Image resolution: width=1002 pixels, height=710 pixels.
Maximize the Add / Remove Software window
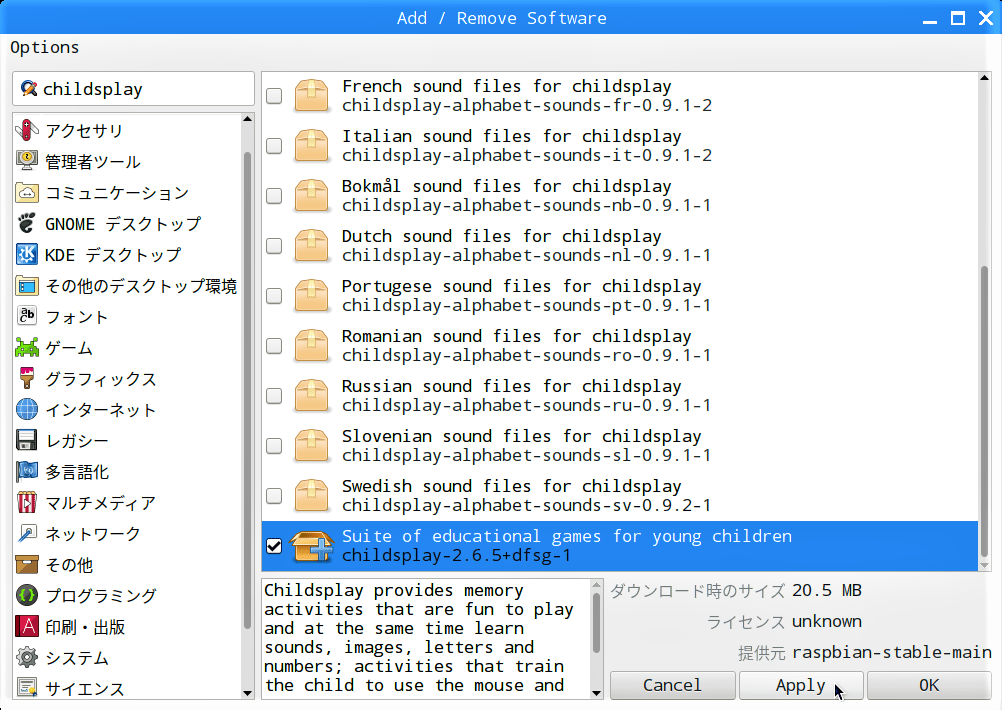pos(958,18)
